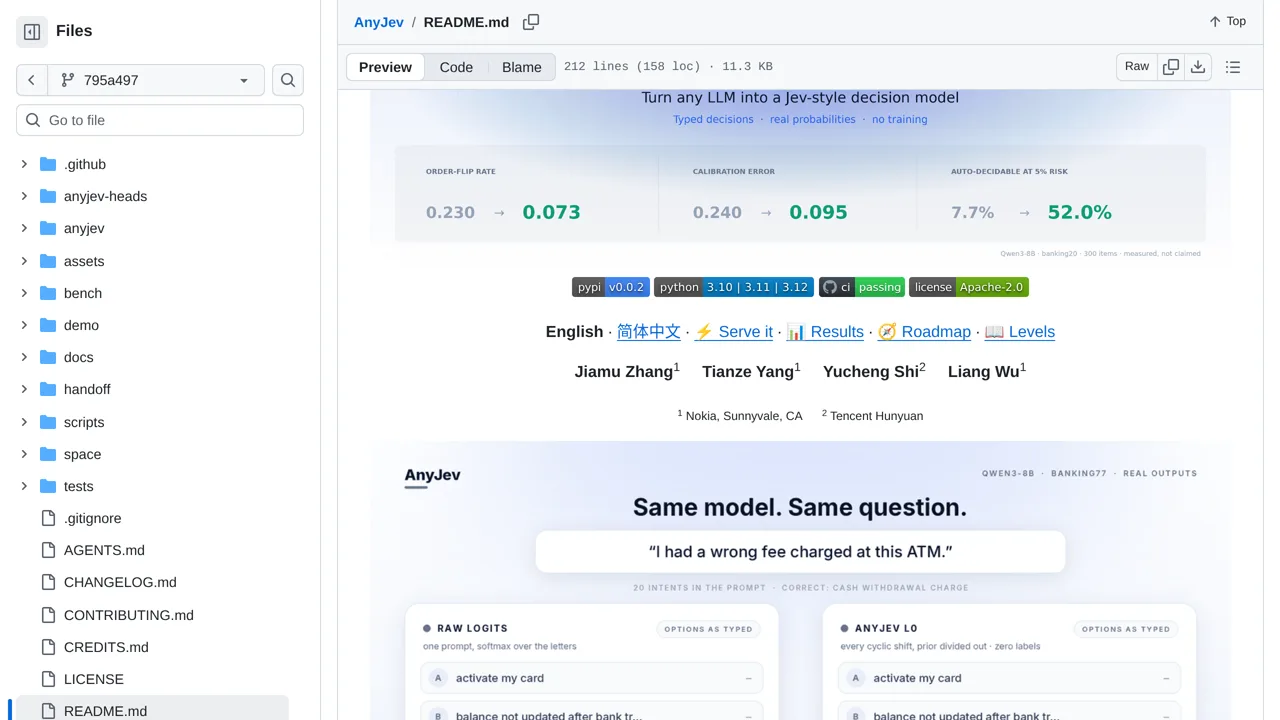
Task: Open the Levels link
Action: 1019,332
